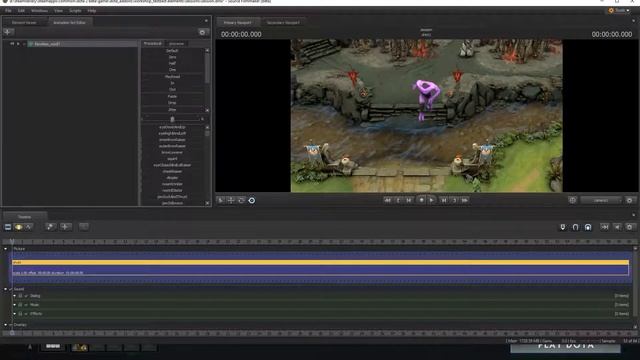Open the Edit menu
This screenshot has height=360, width=640.
[x=21, y=10]
